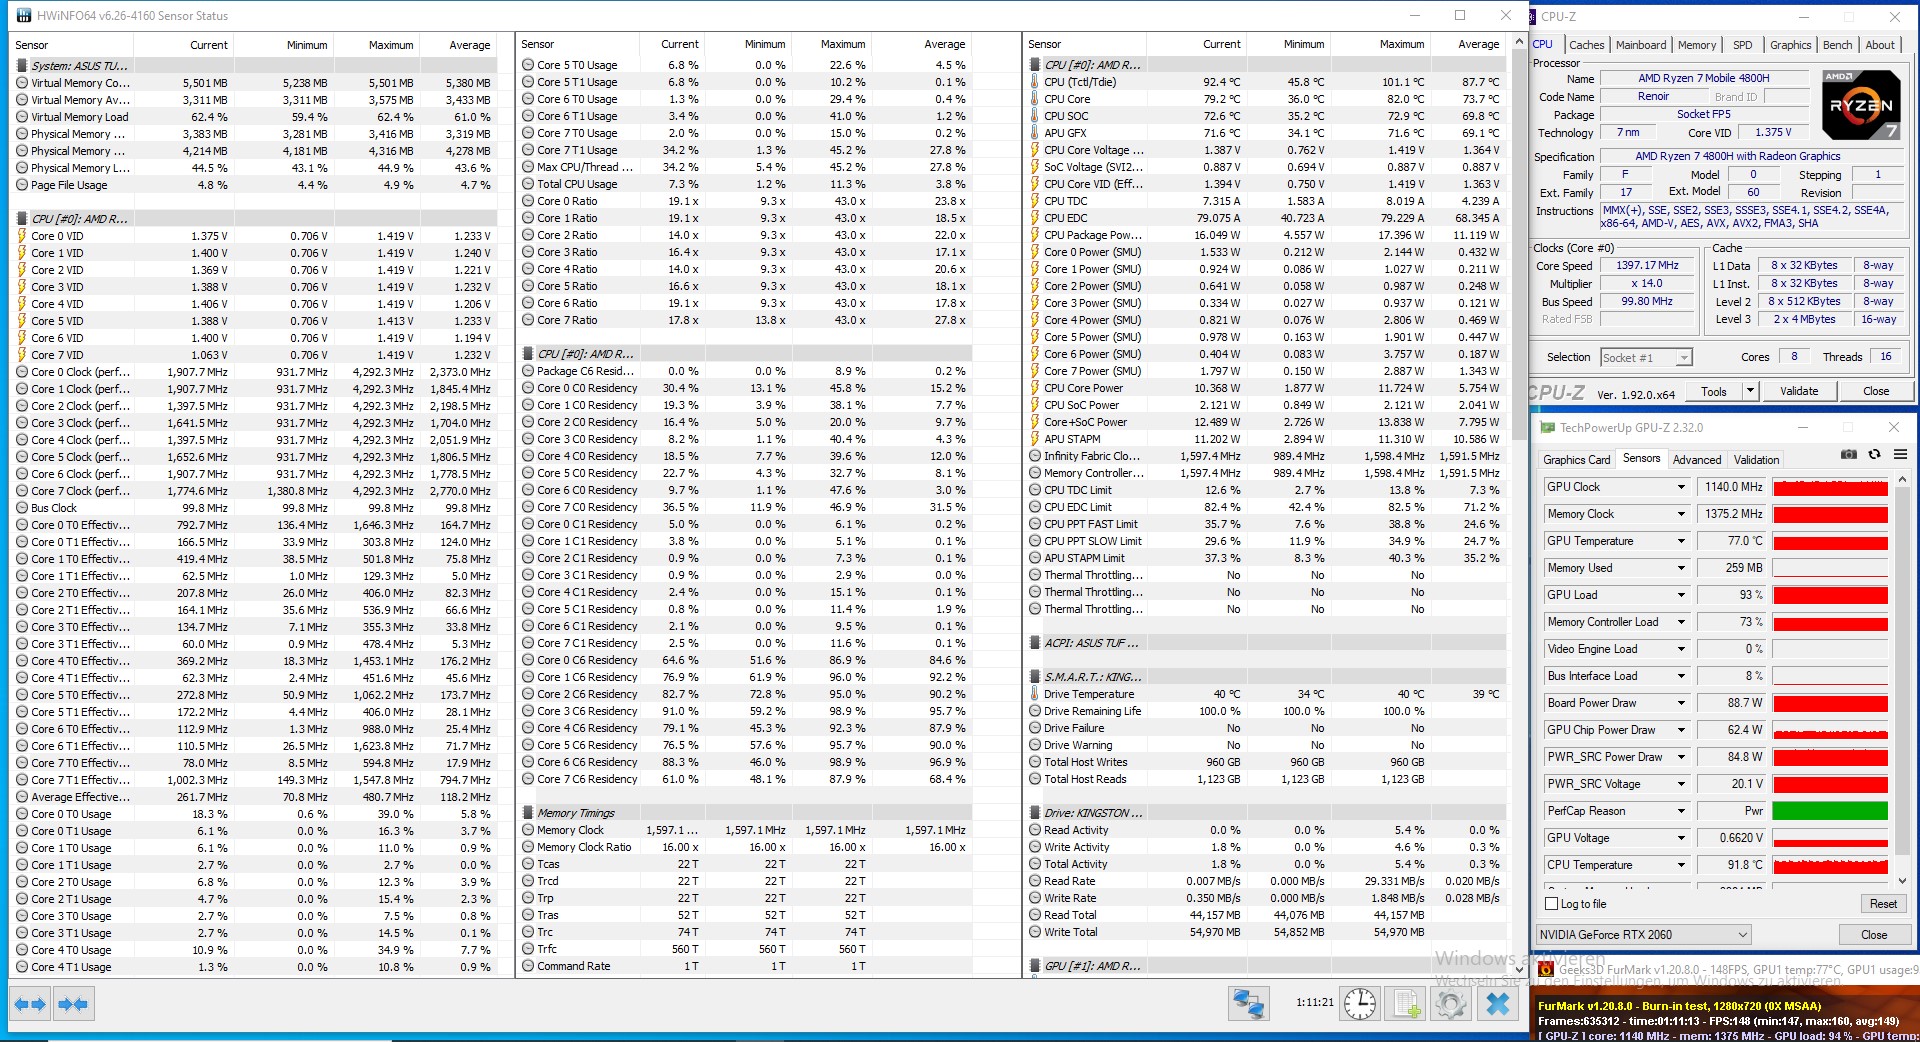Open the GPU Temperature sensor dropdown
1920x1042 pixels.
coord(1681,541)
